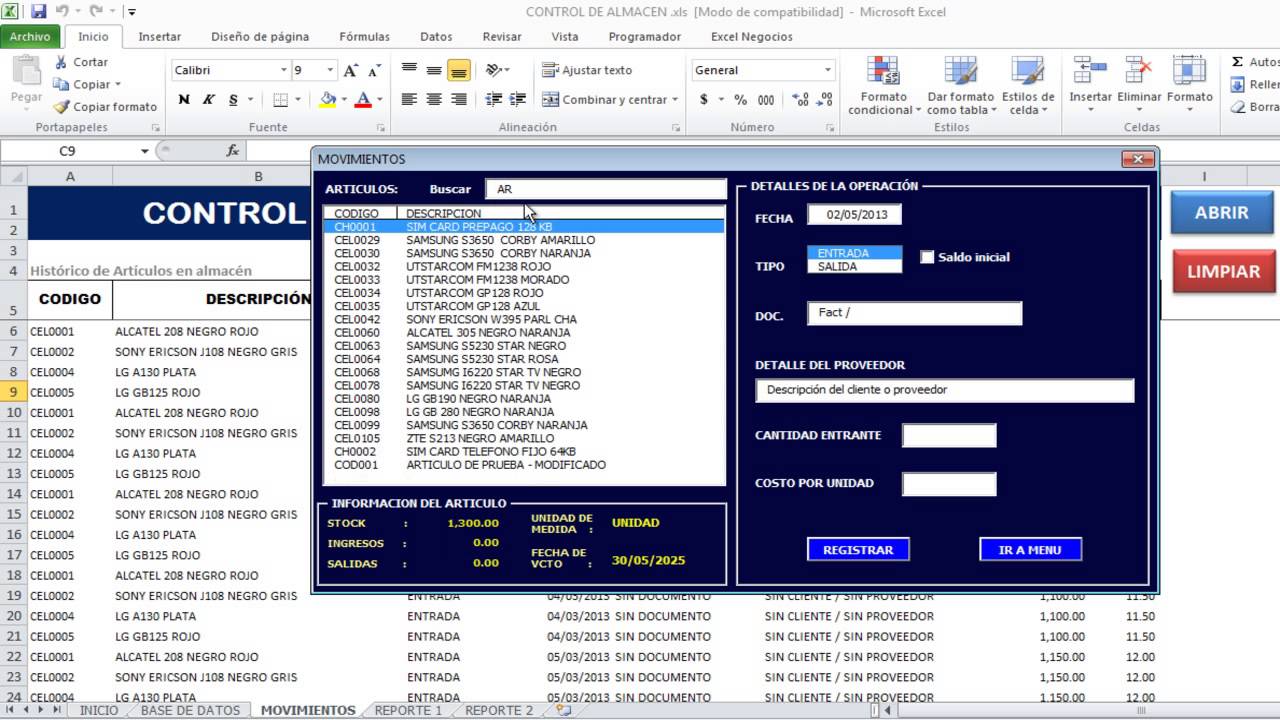Toggle bold N formatting

[184, 99]
